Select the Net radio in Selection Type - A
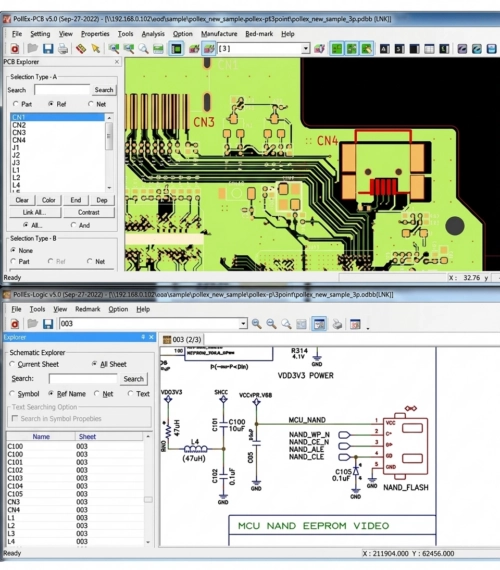500x570 pixels. (91, 104)
